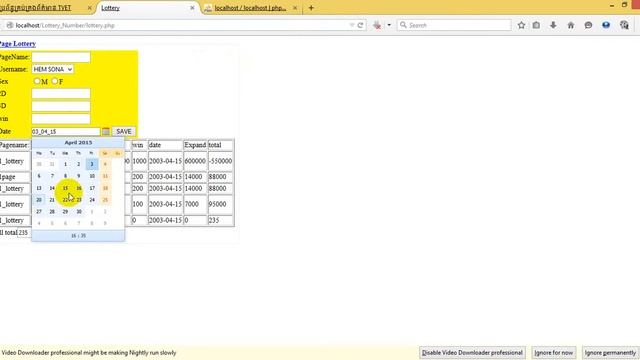The image size is (640, 360).
Task: Click the browser Search box
Action: (x=454, y=25)
